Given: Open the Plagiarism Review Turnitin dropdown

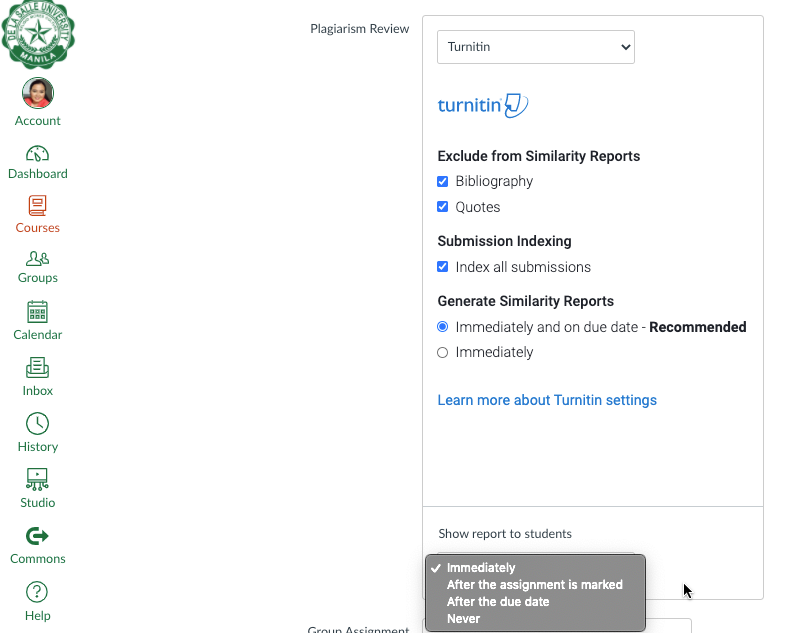Looking at the screenshot, I should (x=536, y=47).
